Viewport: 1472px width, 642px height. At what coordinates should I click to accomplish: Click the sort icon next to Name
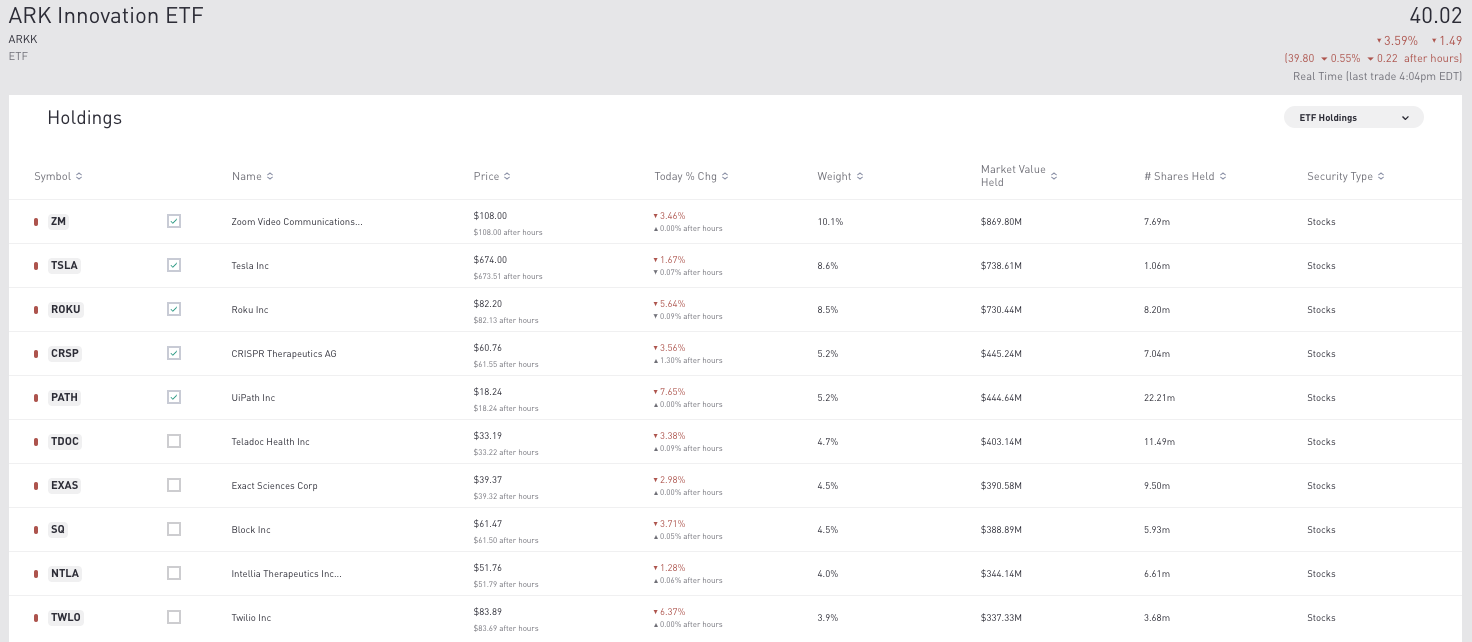coord(270,177)
